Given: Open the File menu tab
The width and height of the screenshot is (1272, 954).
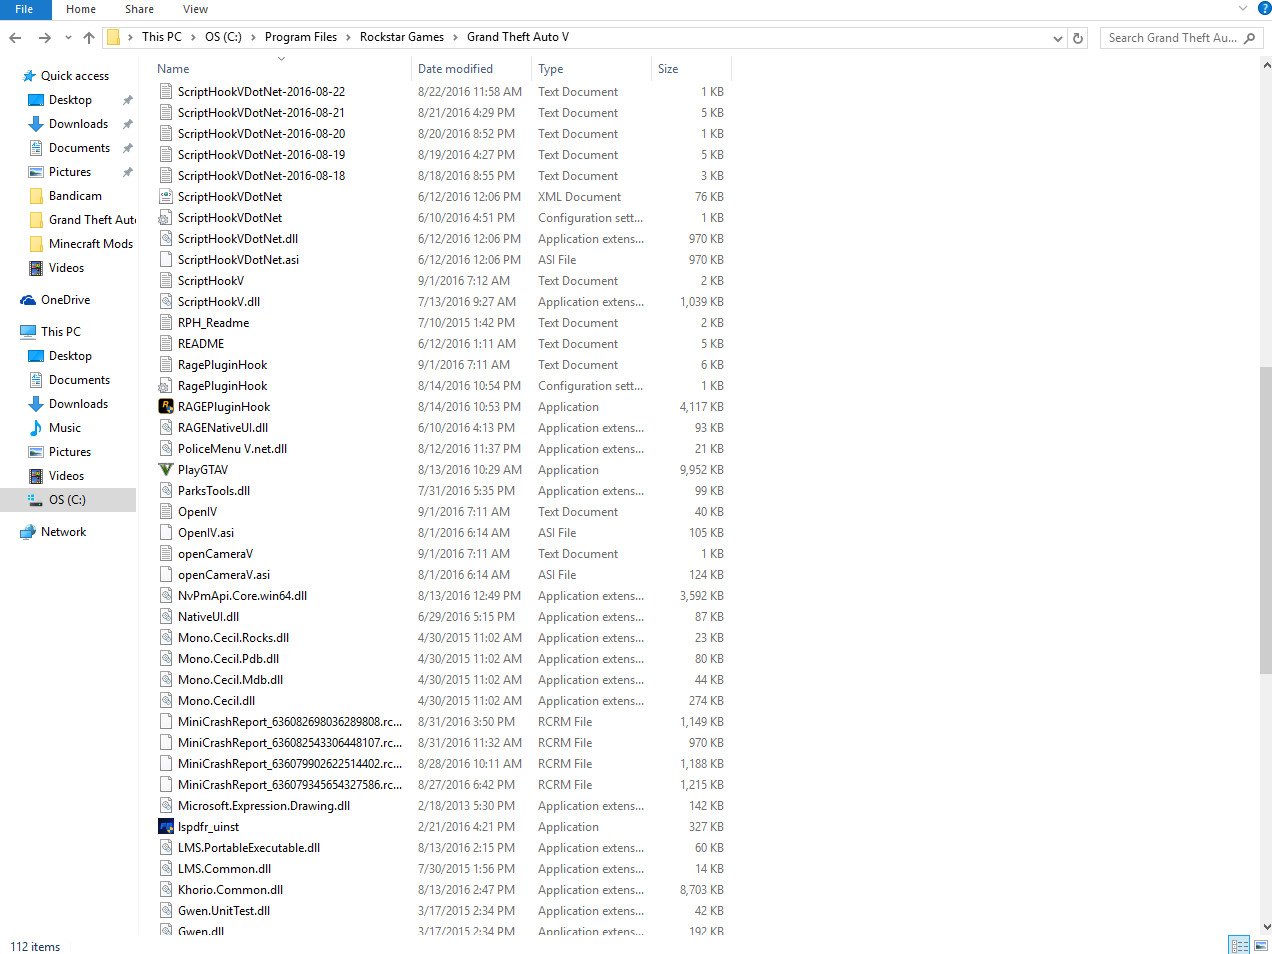Looking at the screenshot, I should pyautogui.click(x=24, y=9).
